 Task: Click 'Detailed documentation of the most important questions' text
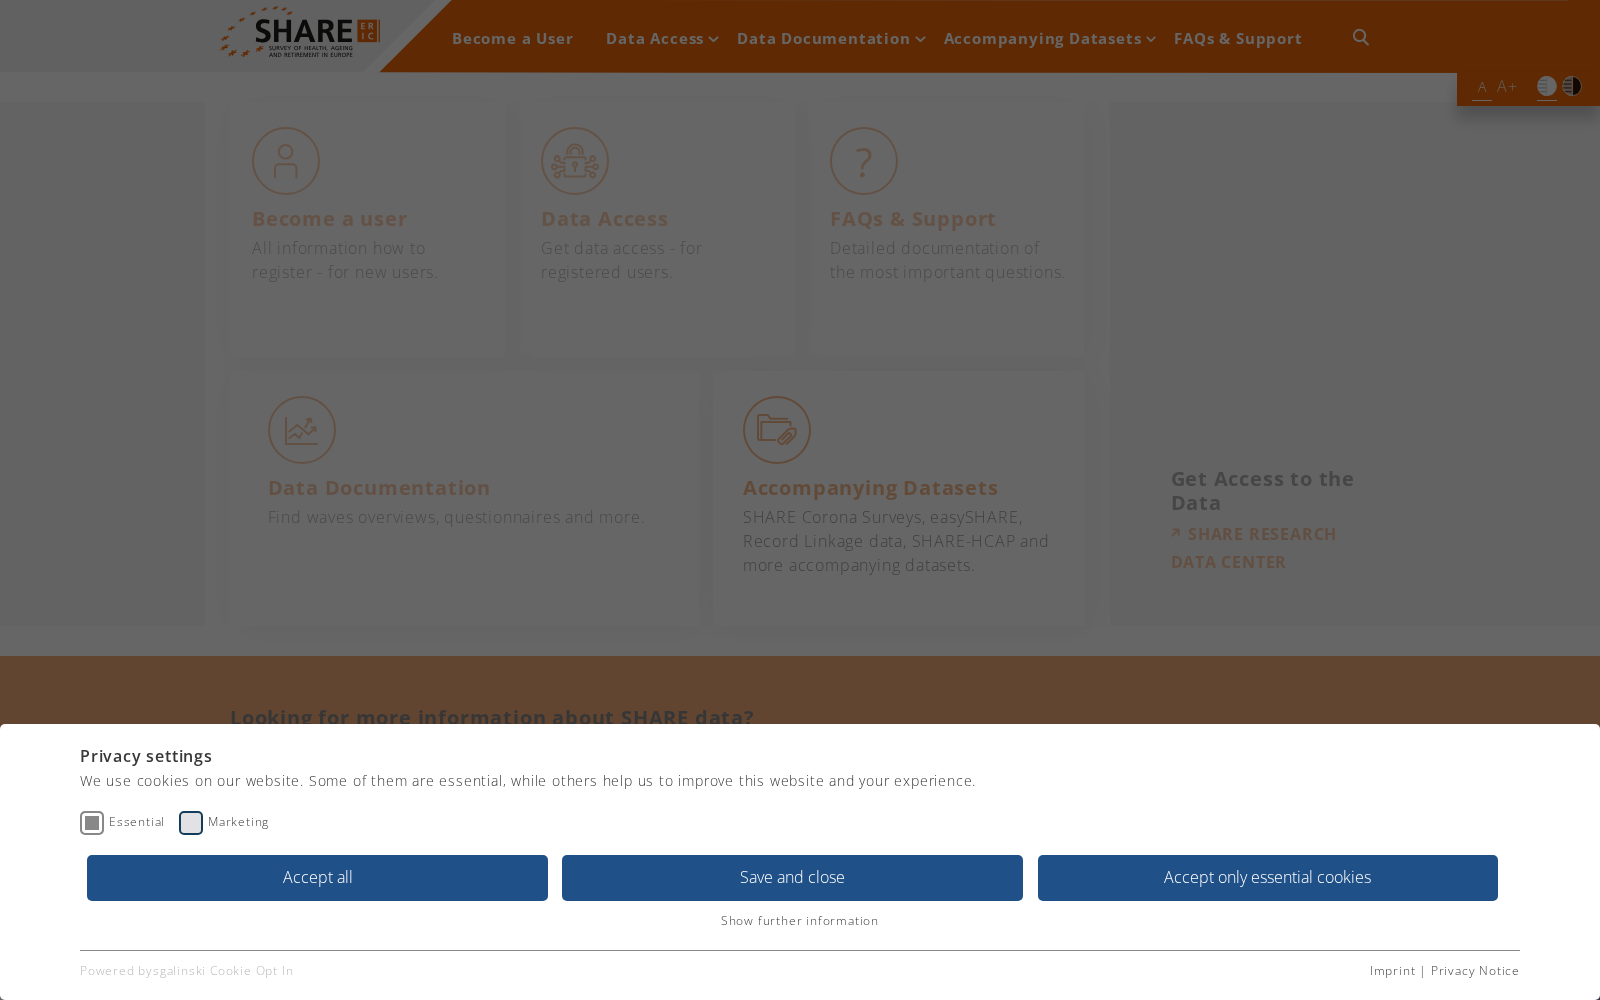click(x=947, y=260)
